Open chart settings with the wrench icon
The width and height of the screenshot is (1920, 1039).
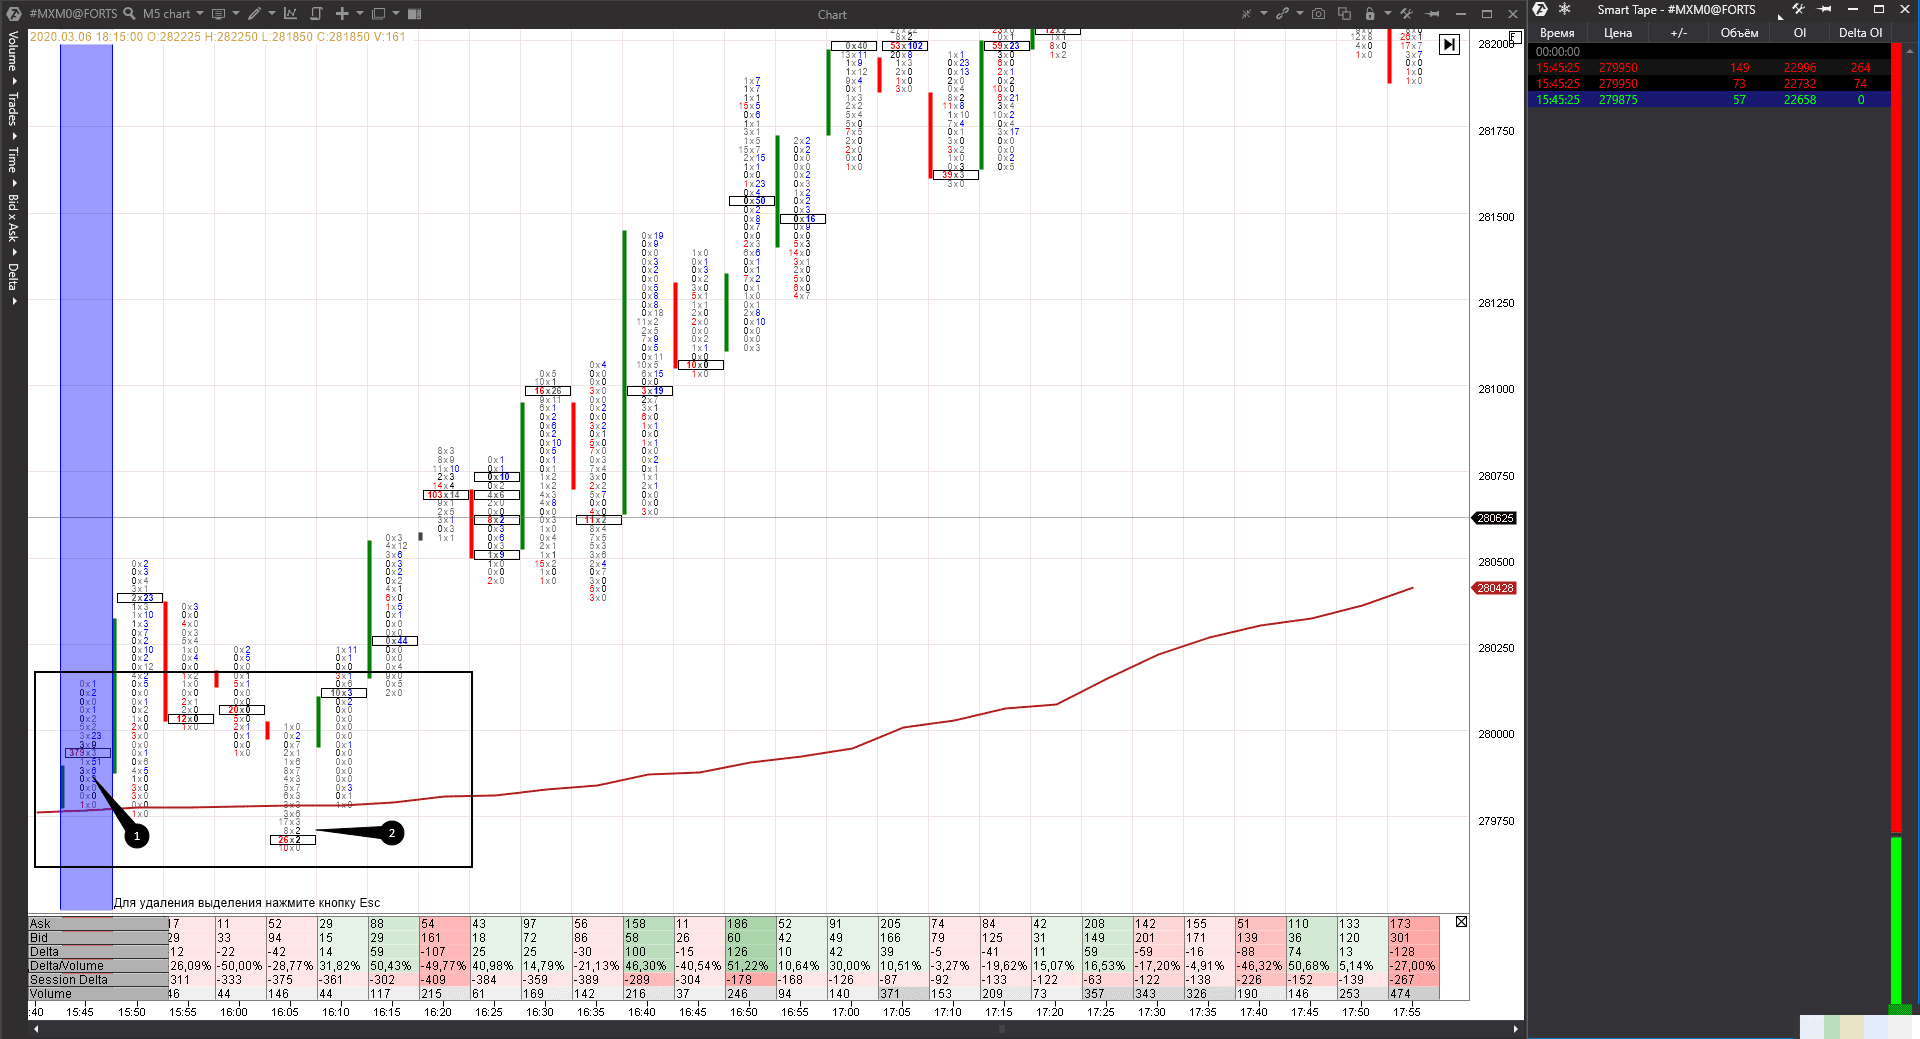(x=1406, y=14)
